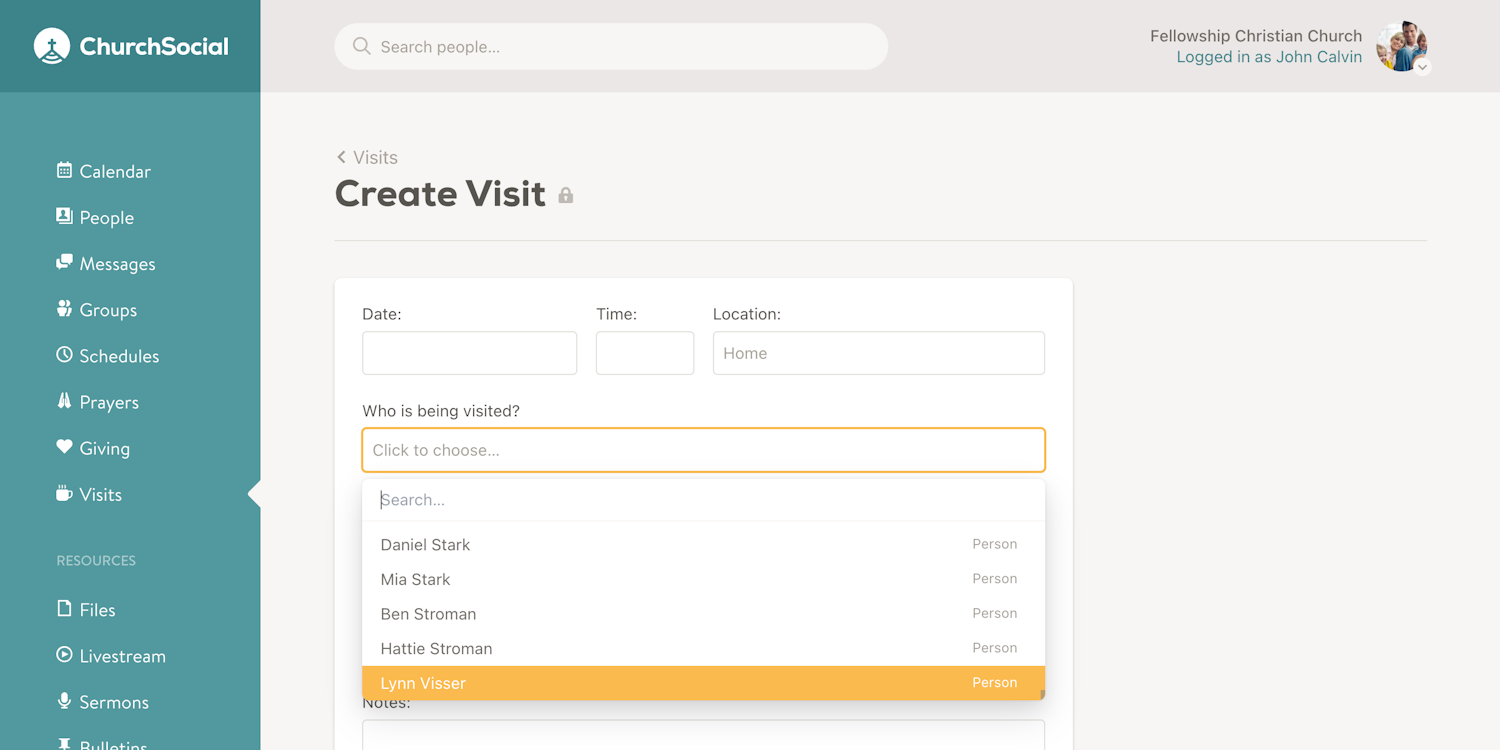Click the People icon in sidebar
Viewport: 1500px width, 750px height.
click(x=64, y=216)
